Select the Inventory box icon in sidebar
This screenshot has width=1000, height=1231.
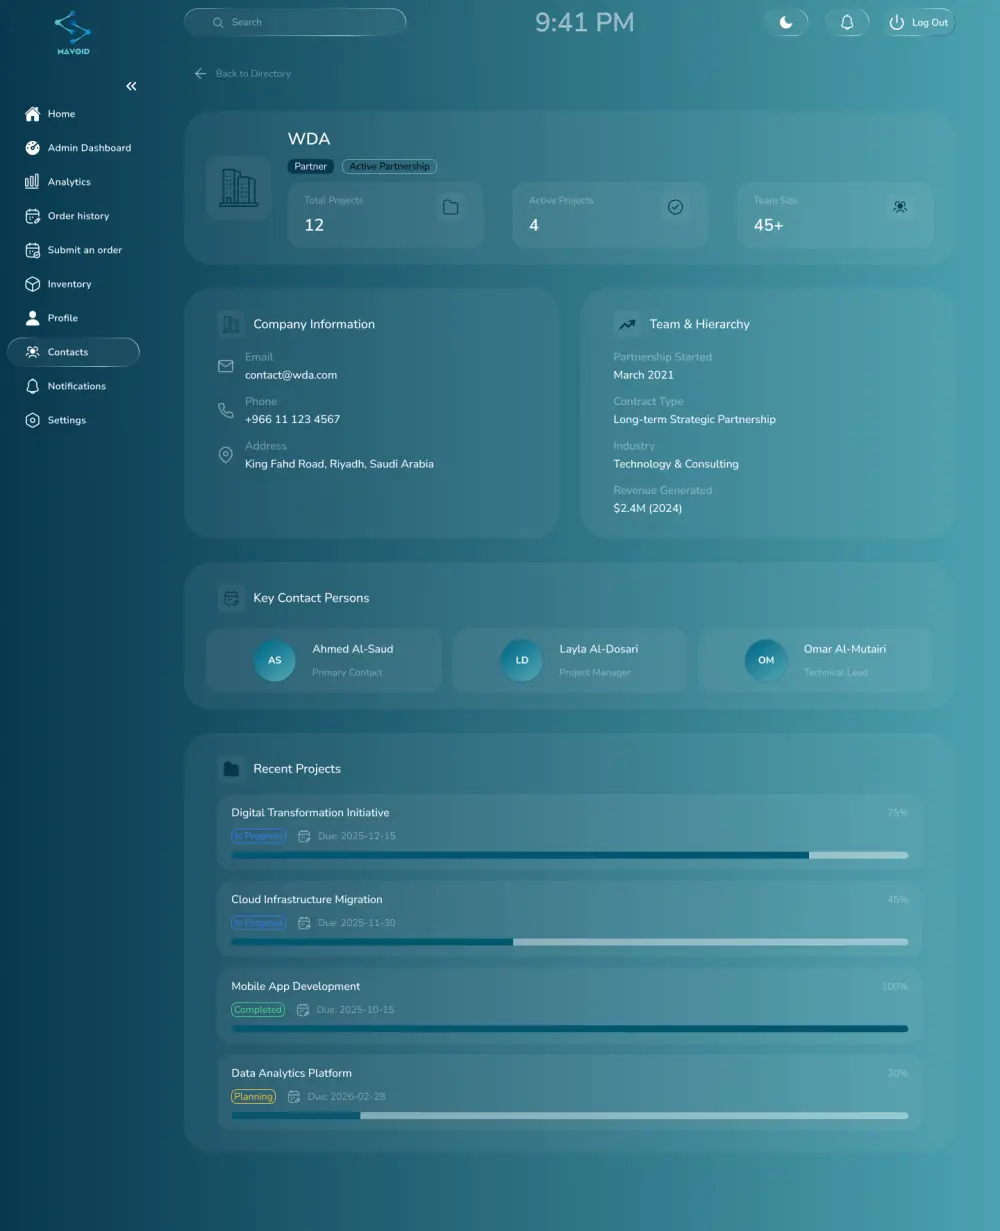point(31,283)
